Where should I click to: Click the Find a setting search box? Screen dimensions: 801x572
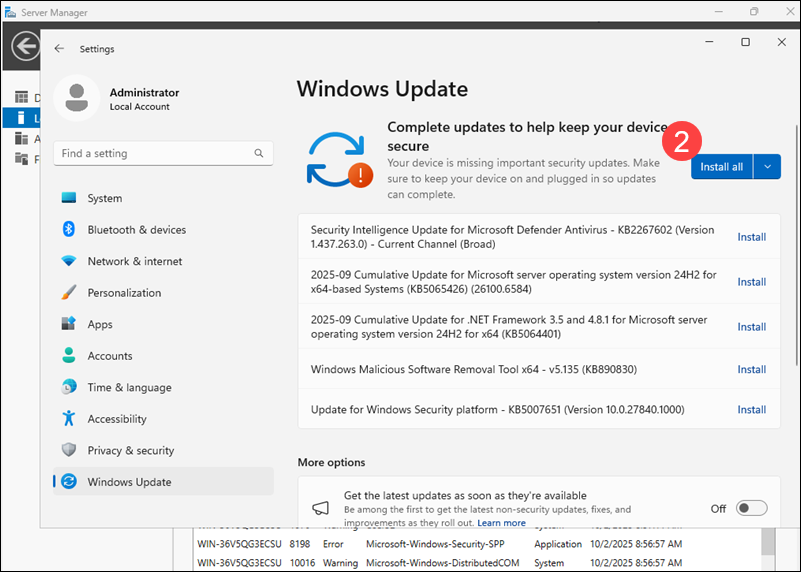click(155, 154)
